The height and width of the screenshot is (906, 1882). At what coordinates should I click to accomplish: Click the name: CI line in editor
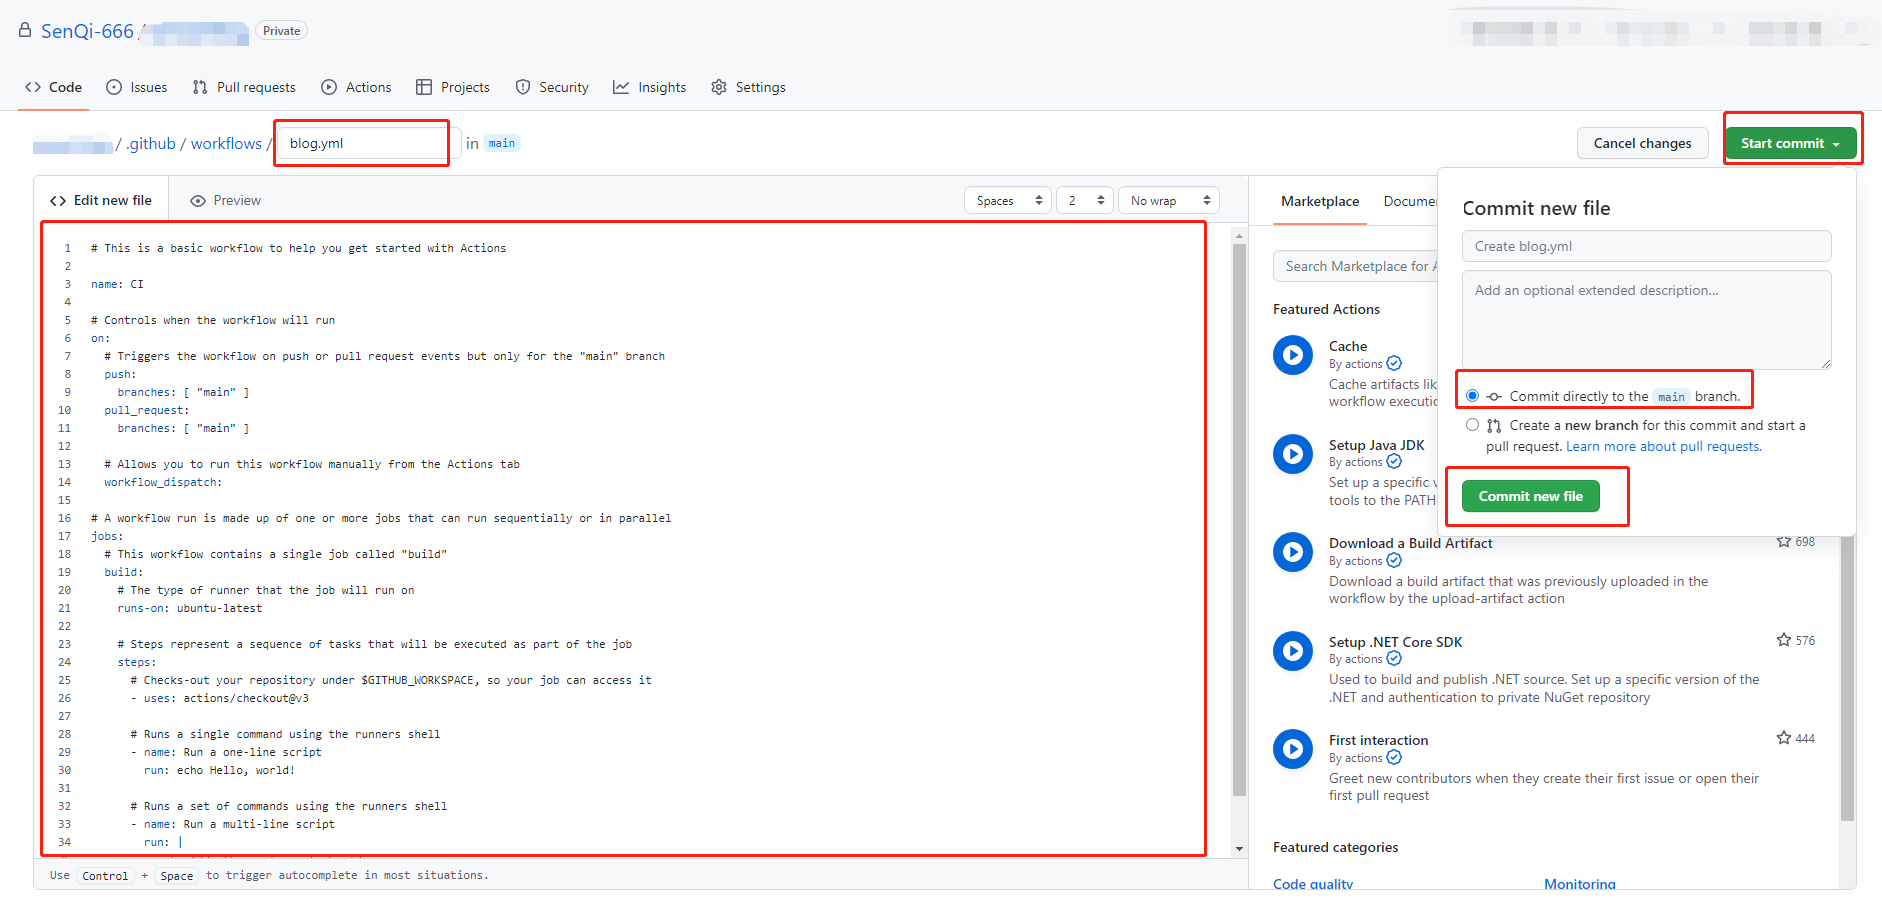pos(117,284)
